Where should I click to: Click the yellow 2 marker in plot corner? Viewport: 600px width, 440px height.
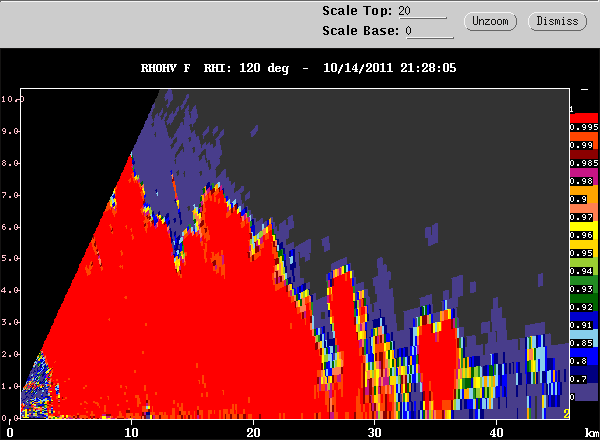coord(566,414)
